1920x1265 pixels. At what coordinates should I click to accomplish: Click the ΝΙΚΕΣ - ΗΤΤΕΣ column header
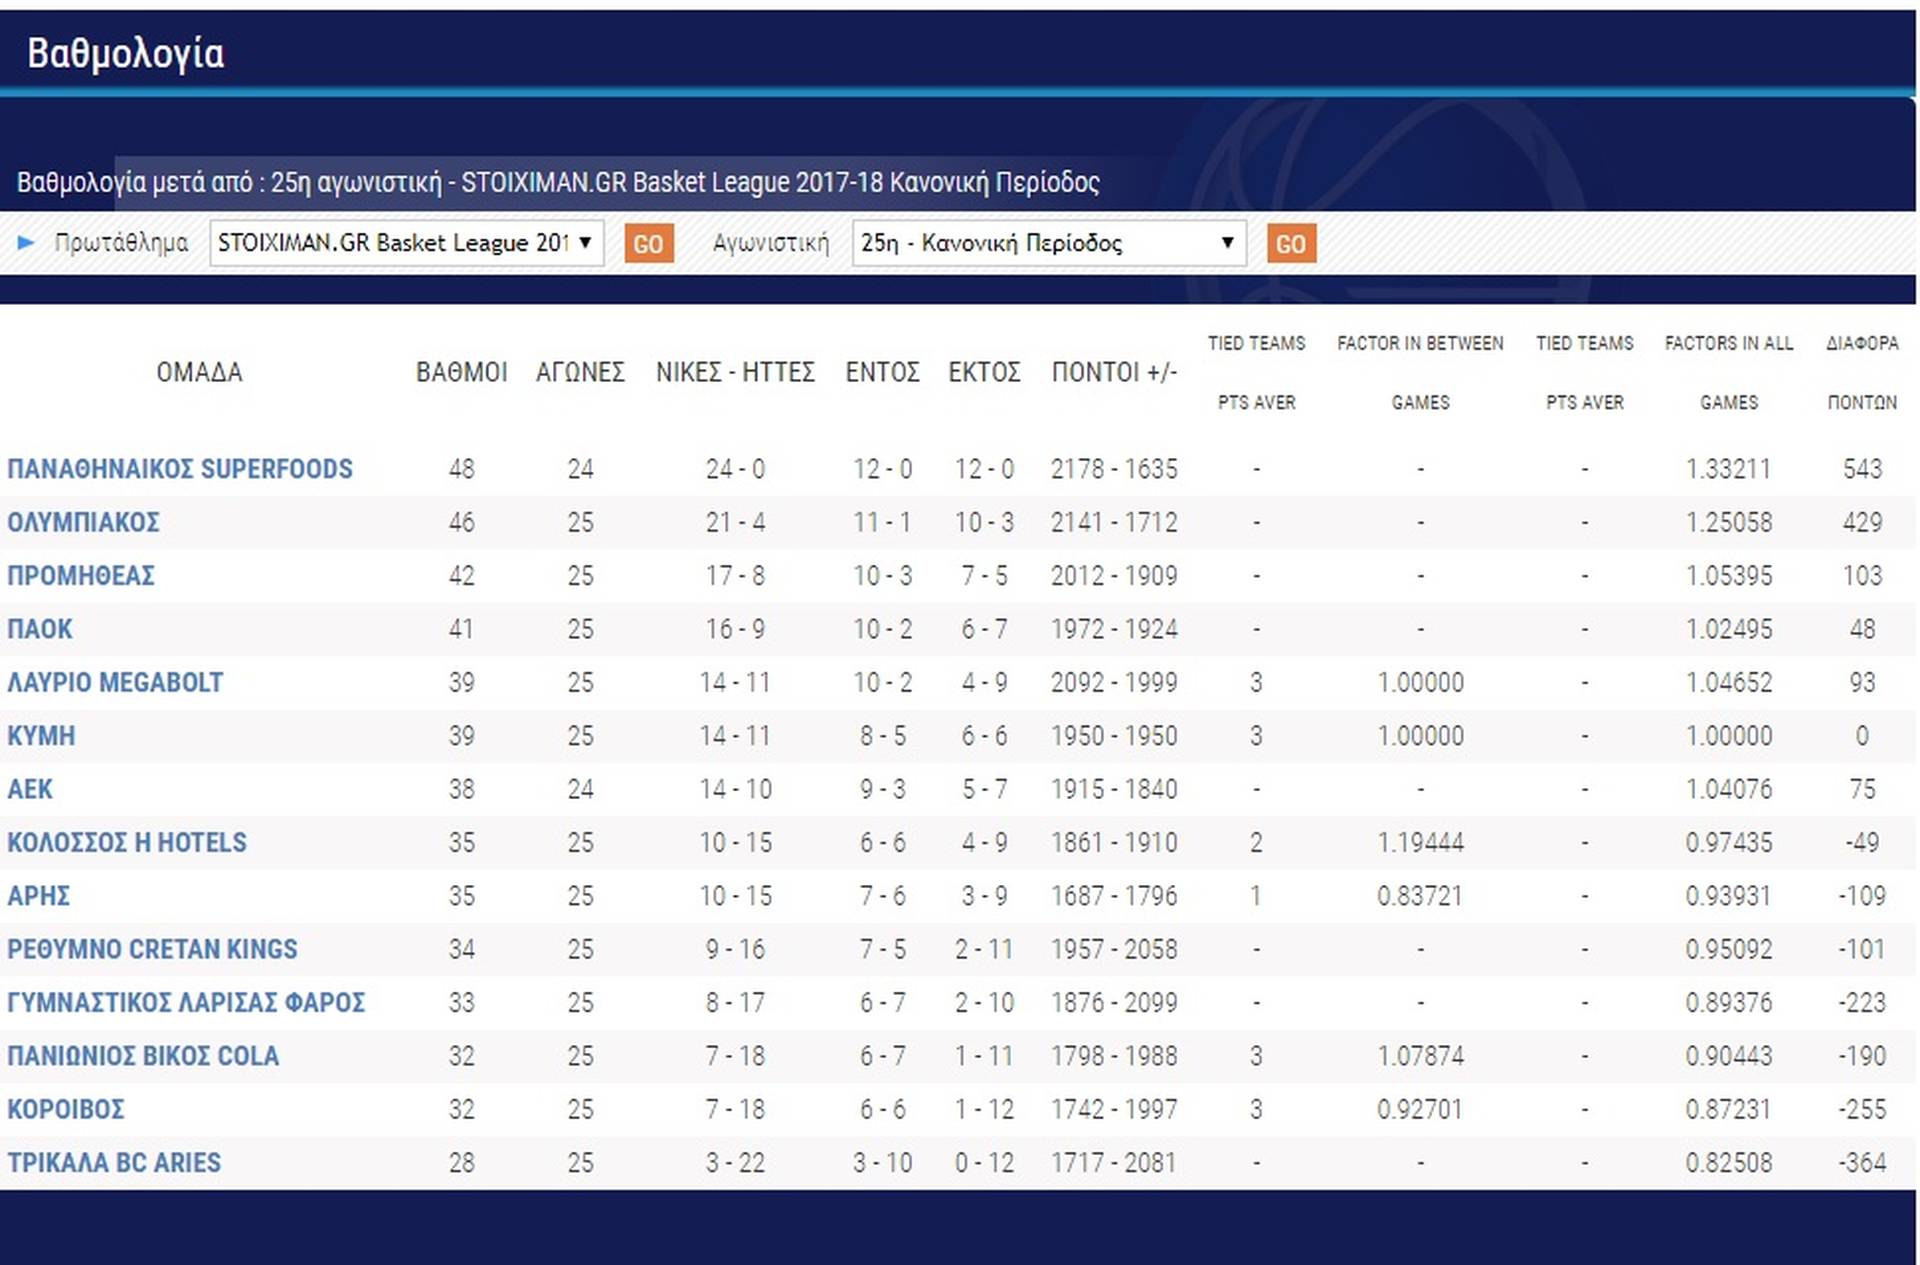point(735,372)
